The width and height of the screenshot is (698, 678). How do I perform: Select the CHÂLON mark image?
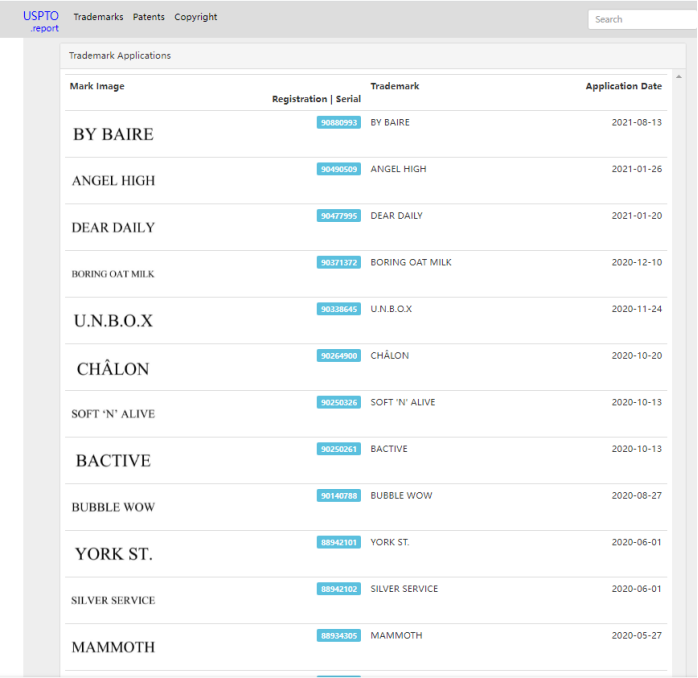tap(113, 367)
